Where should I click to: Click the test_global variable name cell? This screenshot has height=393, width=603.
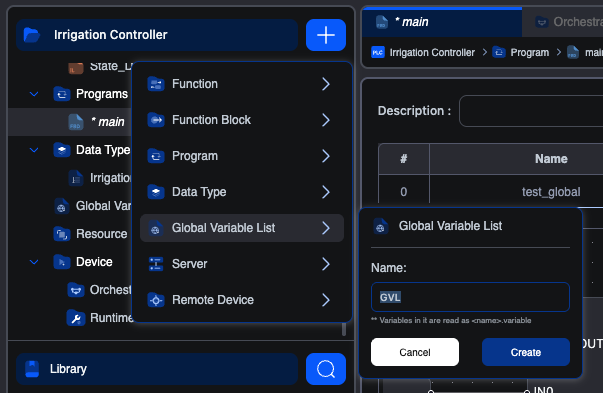pyautogui.click(x=551, y=192)
